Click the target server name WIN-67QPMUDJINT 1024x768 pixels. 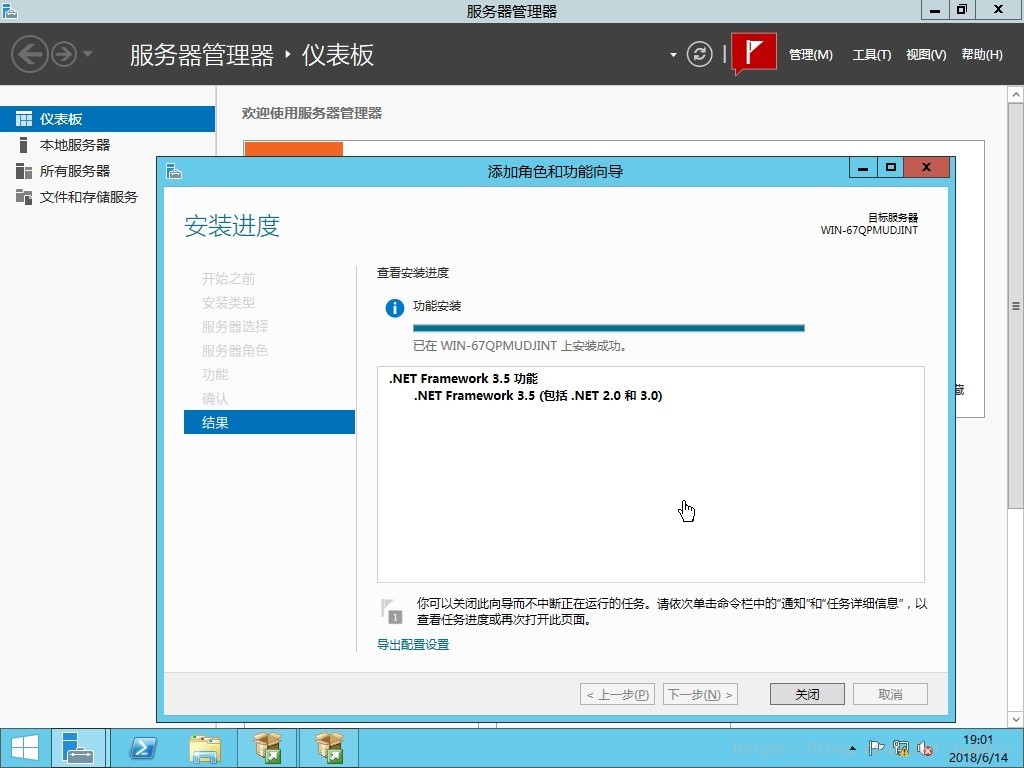869,230
